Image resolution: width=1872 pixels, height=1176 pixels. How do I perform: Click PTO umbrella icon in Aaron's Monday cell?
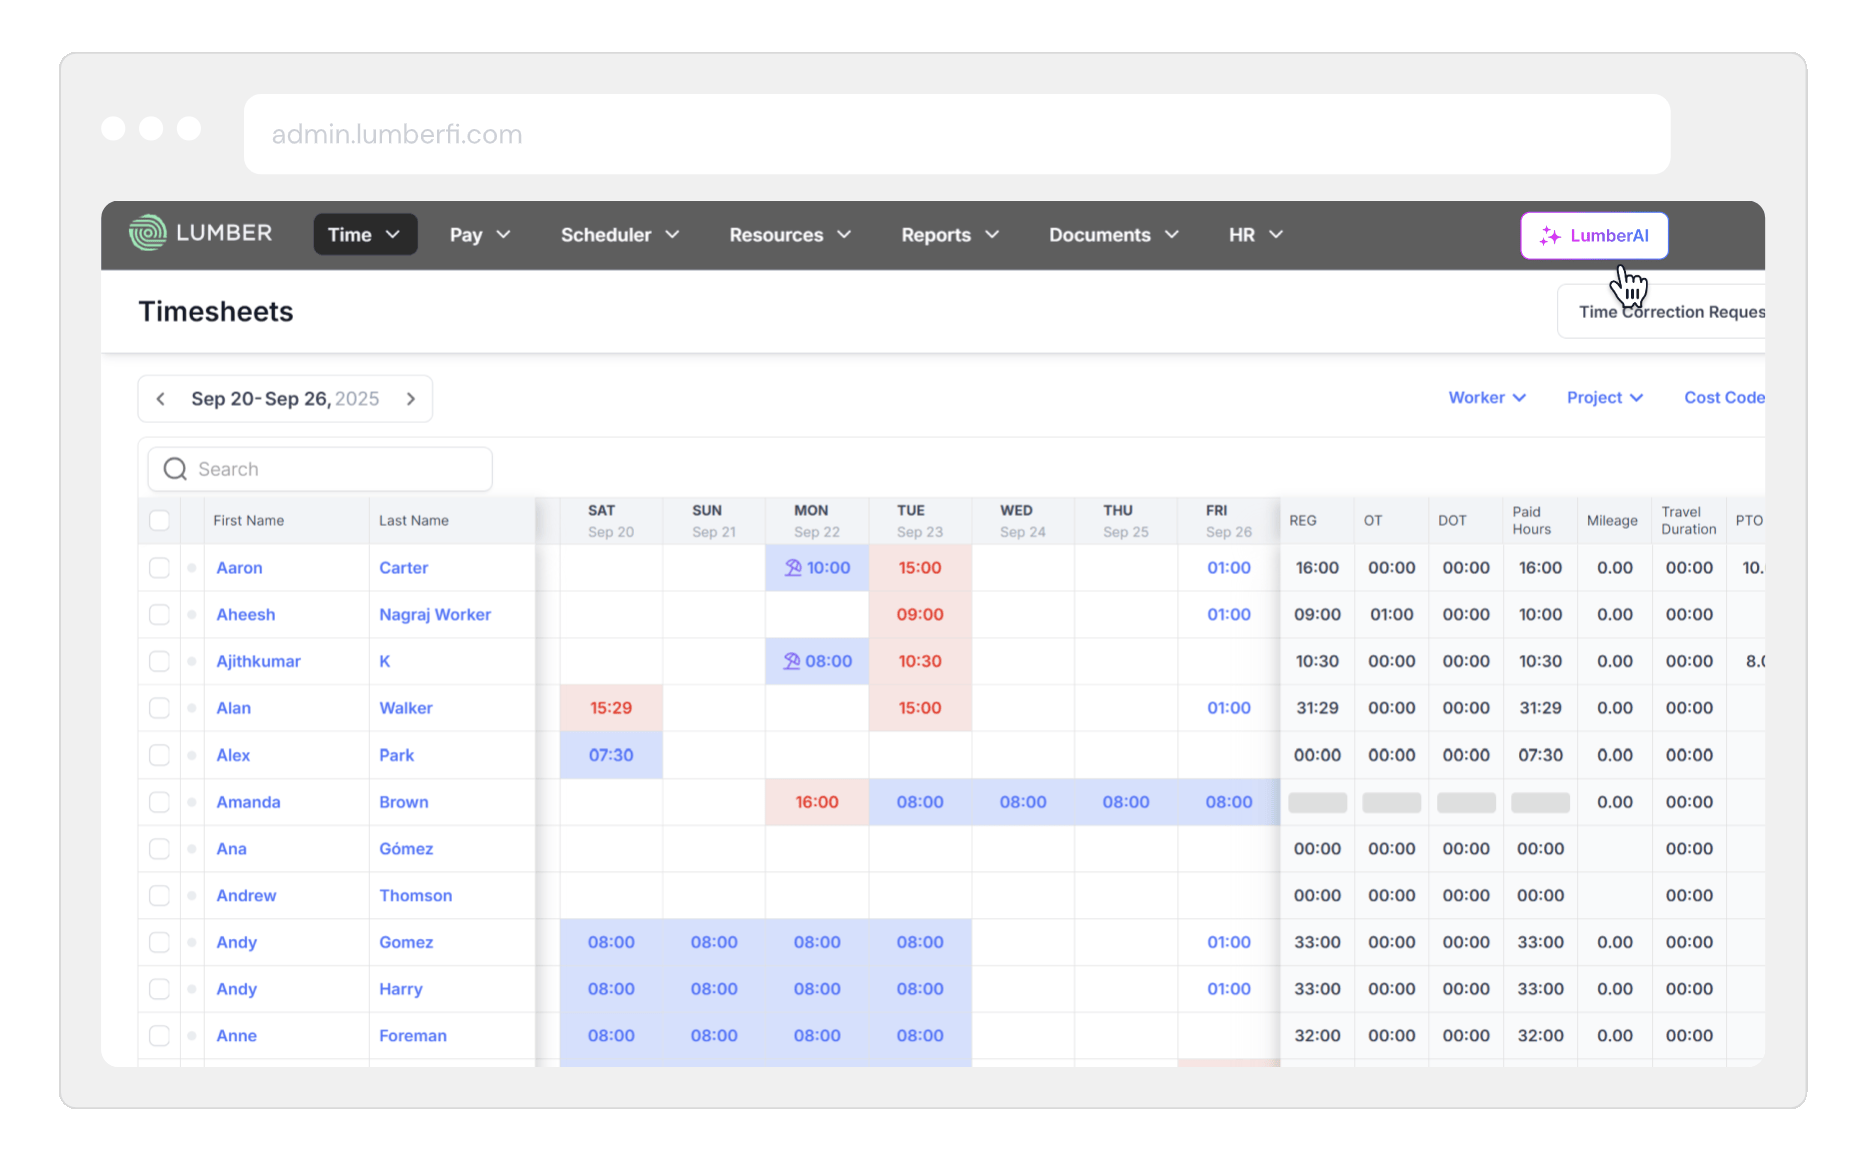(x=793, y=568)
